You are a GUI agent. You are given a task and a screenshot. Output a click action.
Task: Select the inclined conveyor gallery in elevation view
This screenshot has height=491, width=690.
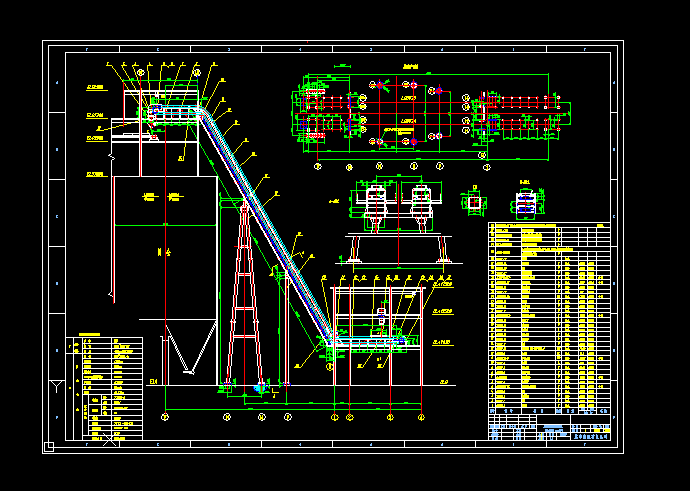coord(266,227)
